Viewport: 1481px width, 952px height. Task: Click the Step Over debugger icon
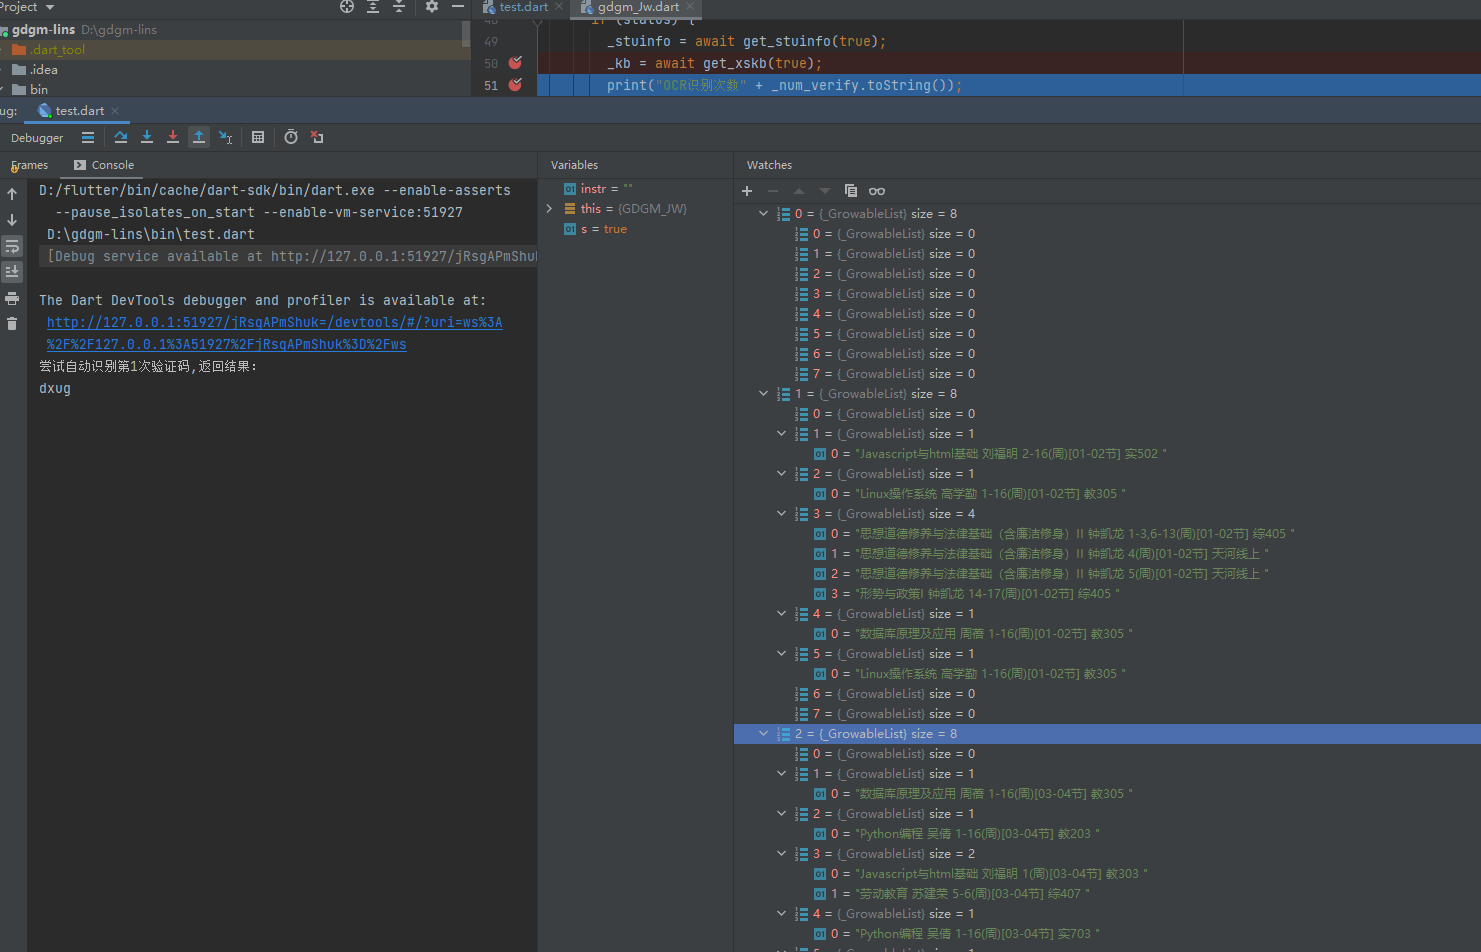tap(121, 137)
